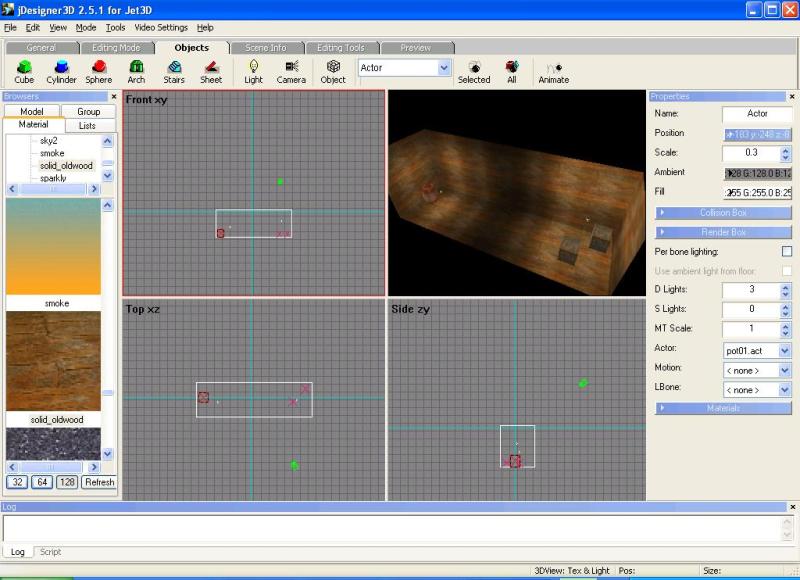Insert Stairs from the toolbar
The width and height of the screenshot is (800, 580).
point(174,71)
